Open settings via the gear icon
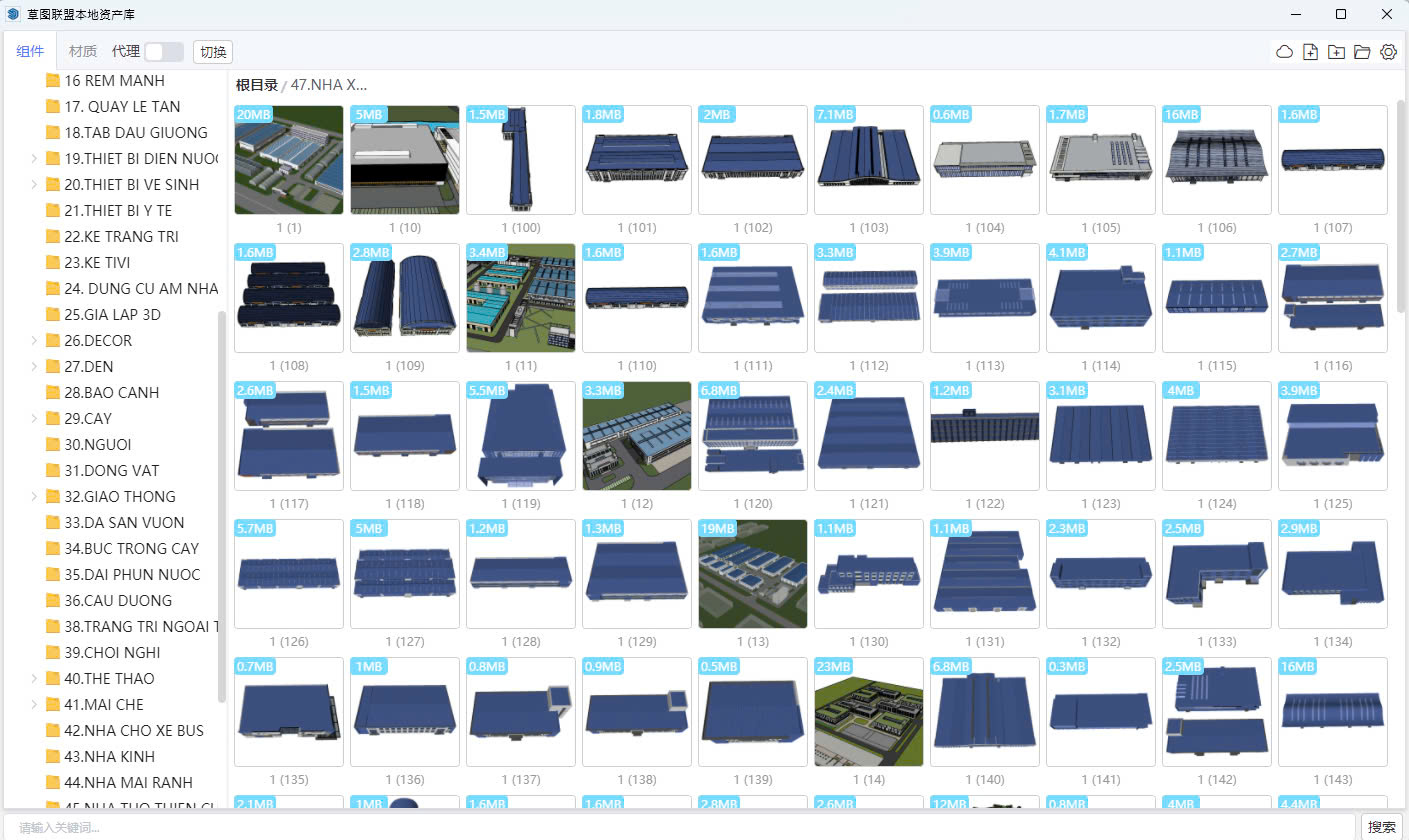 coord(1388,52)
